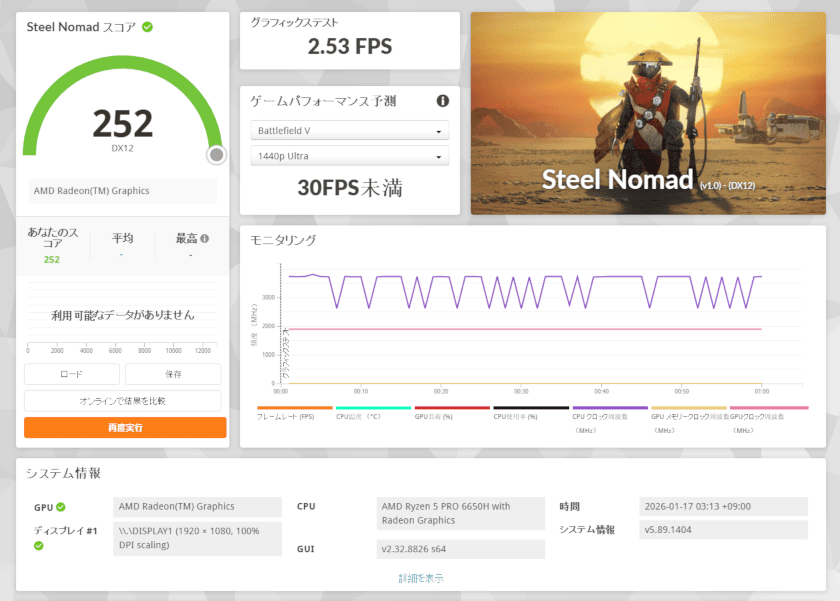Click the orange 再度実行 button
840x601 pixels.
tap(125, 427)
